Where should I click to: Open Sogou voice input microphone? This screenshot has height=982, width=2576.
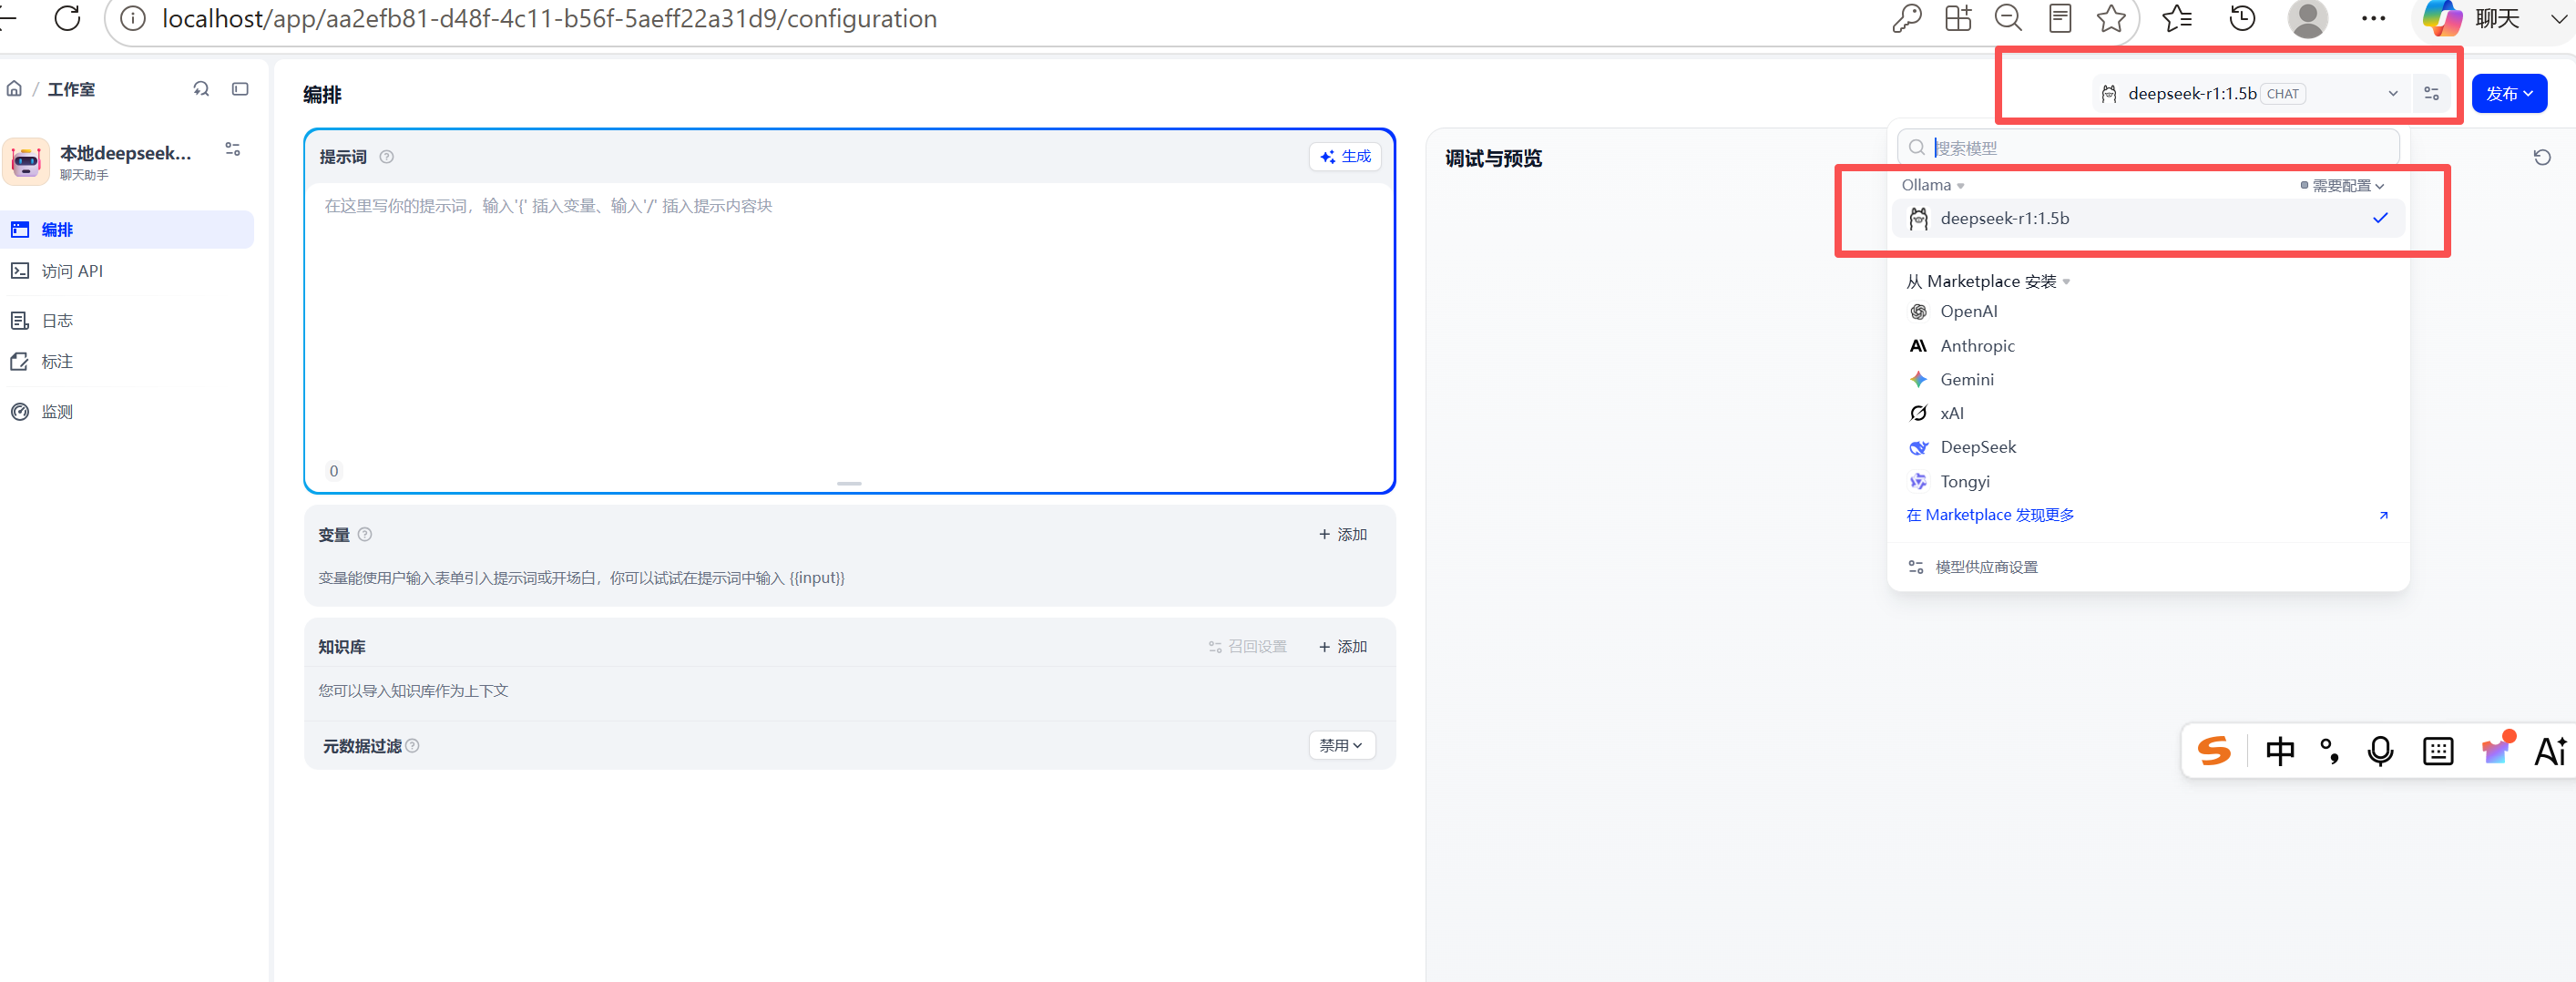pos(2380,750)
